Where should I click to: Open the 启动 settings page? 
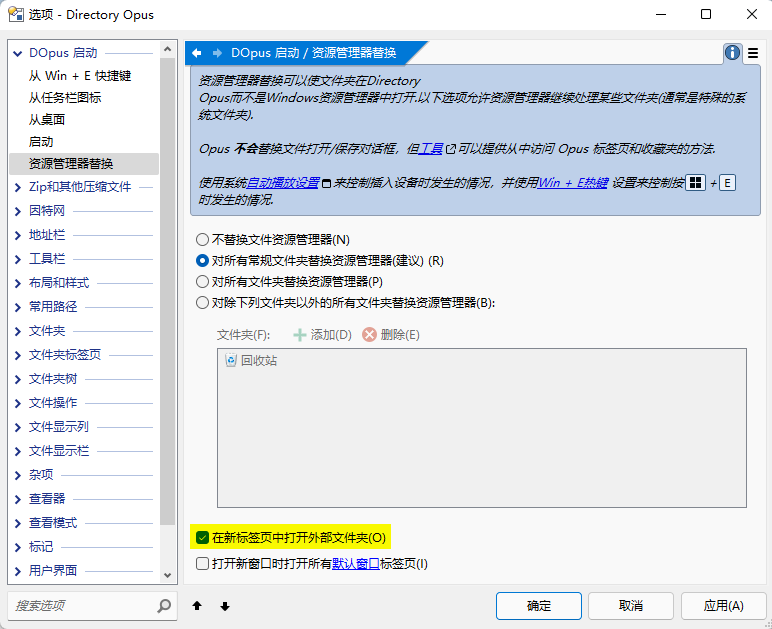[x=41, y=142]
